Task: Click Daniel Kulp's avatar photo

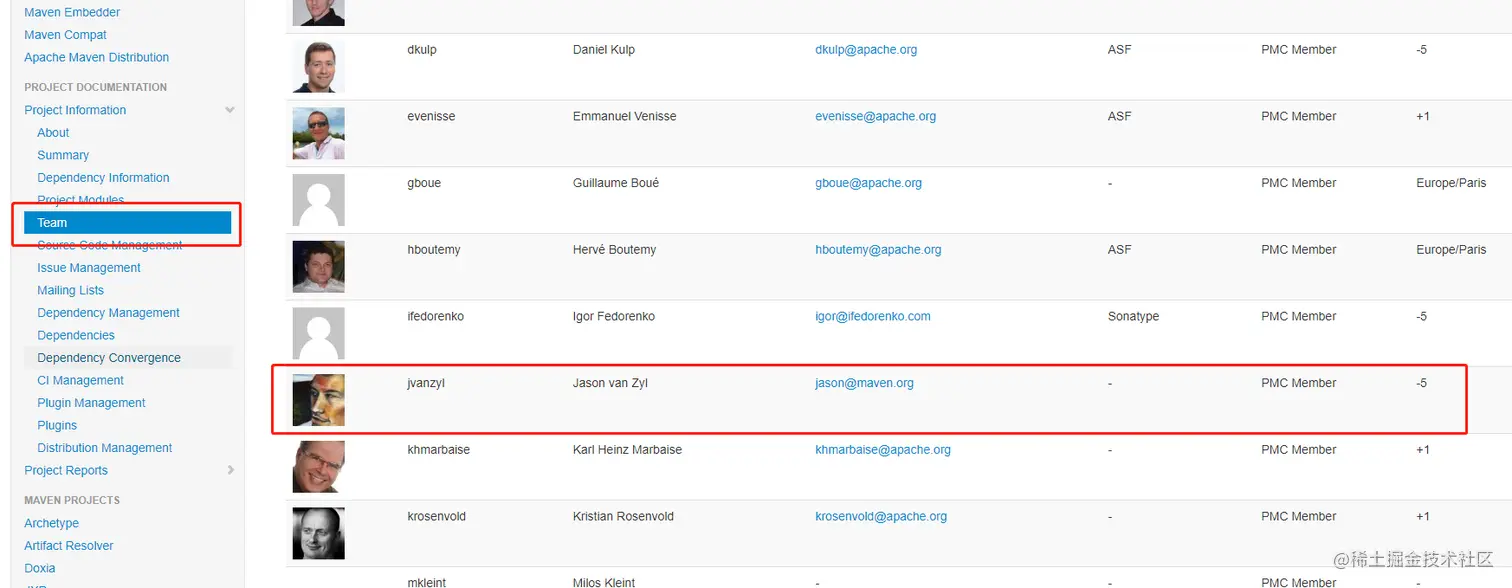Action: (x=319, y=67)
